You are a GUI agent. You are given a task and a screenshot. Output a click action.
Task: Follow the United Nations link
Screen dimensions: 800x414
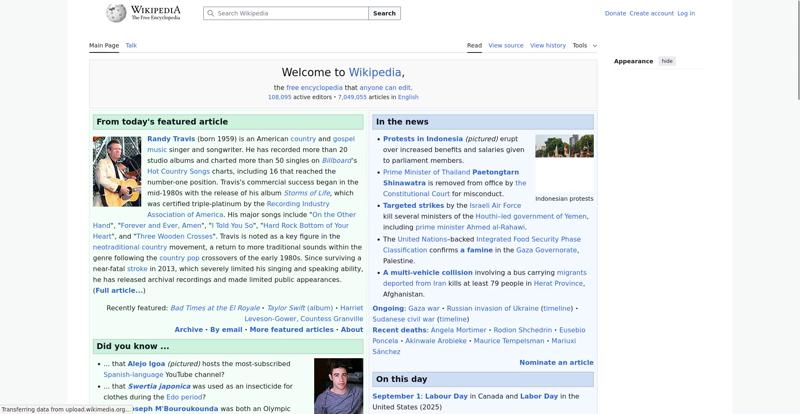(422, 239)
